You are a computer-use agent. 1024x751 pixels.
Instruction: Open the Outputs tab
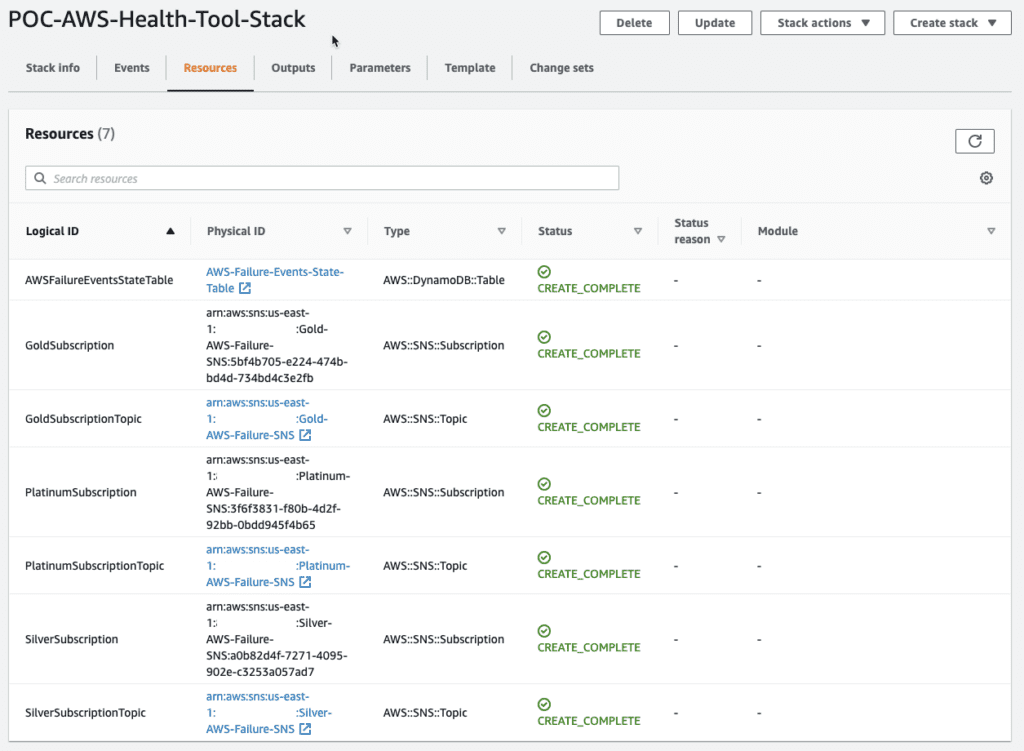click(293, 68)
